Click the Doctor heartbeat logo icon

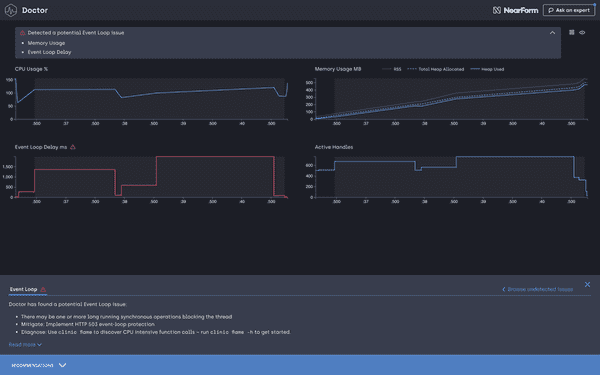(x=11, y=10)
